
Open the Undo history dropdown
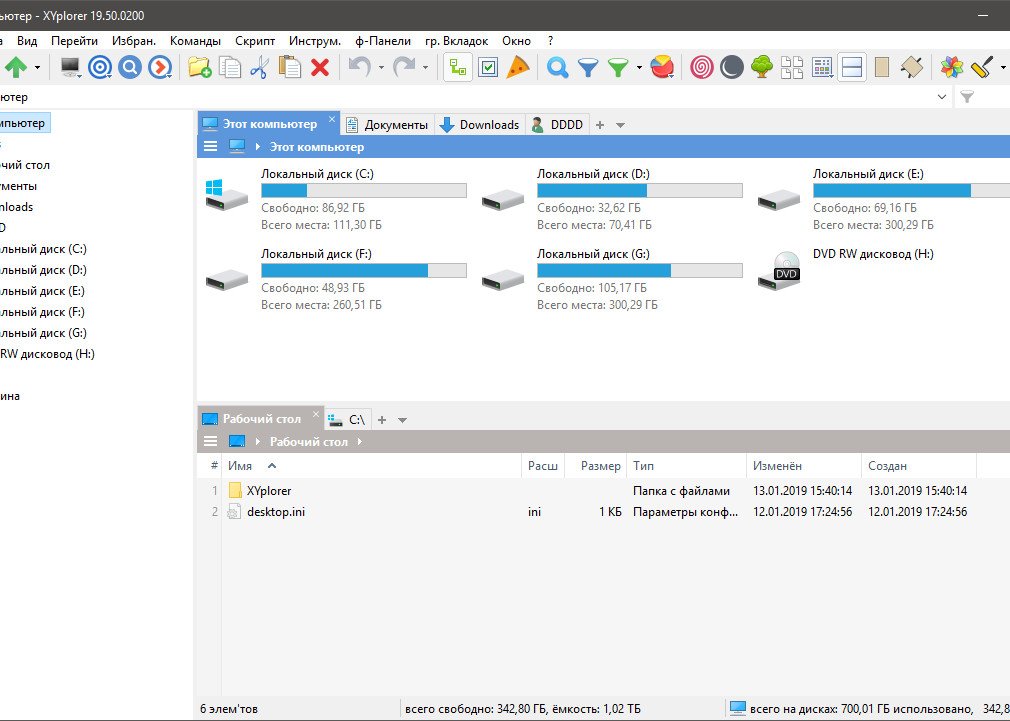click(x=381, y=67)
